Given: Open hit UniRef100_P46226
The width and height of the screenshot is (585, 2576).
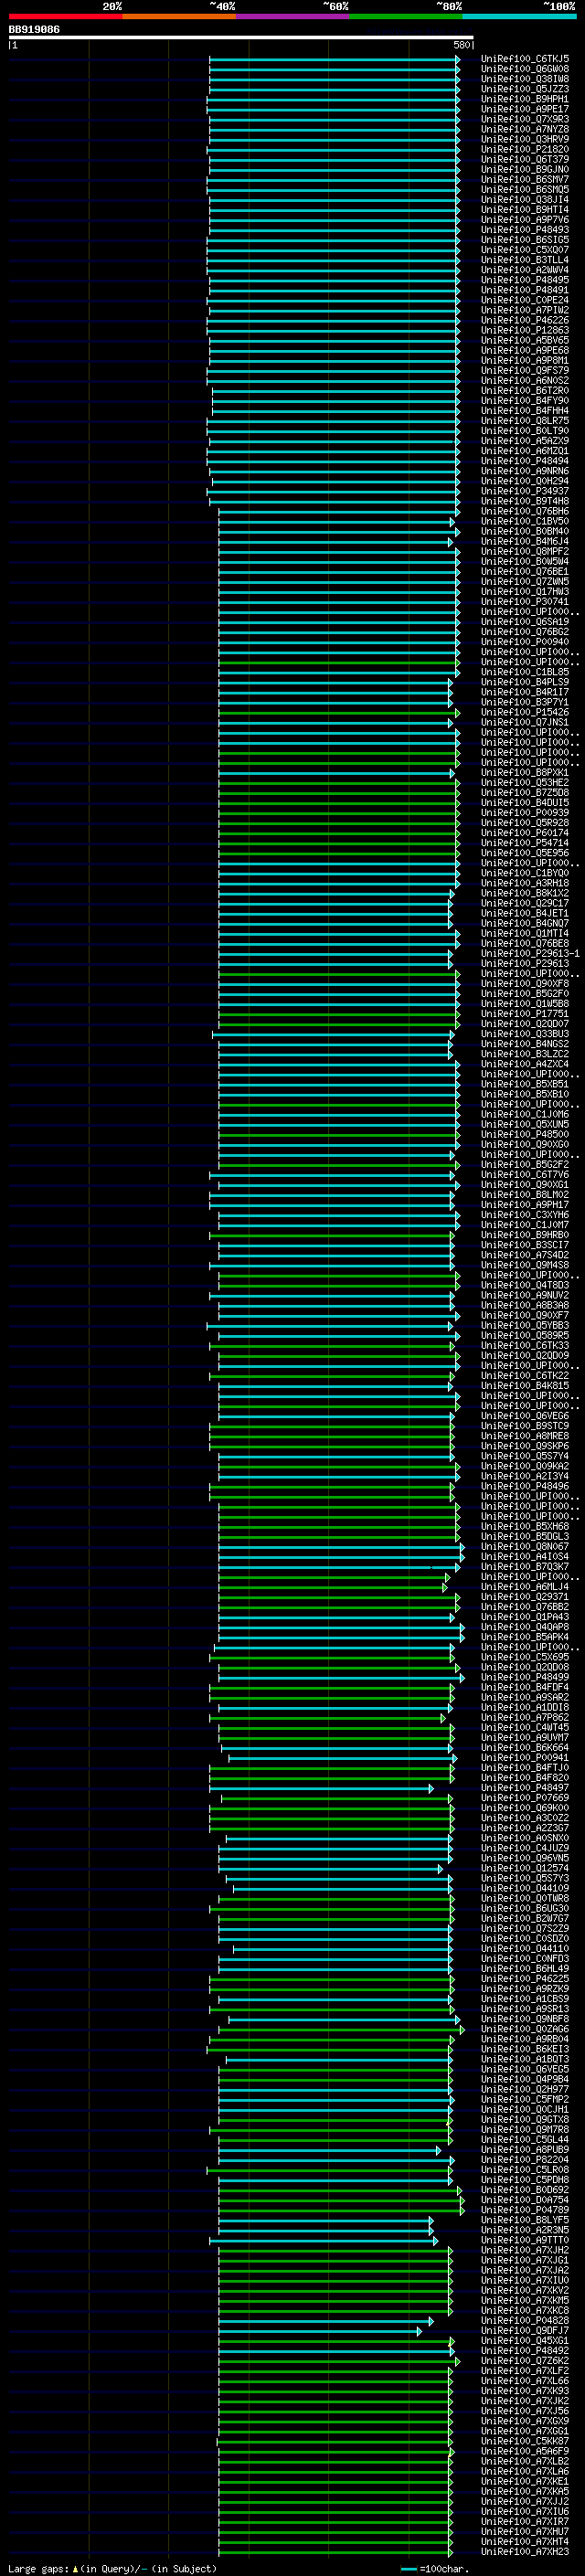Looking at the screenshot, I should pyautogui.click(x=525, y=320).
